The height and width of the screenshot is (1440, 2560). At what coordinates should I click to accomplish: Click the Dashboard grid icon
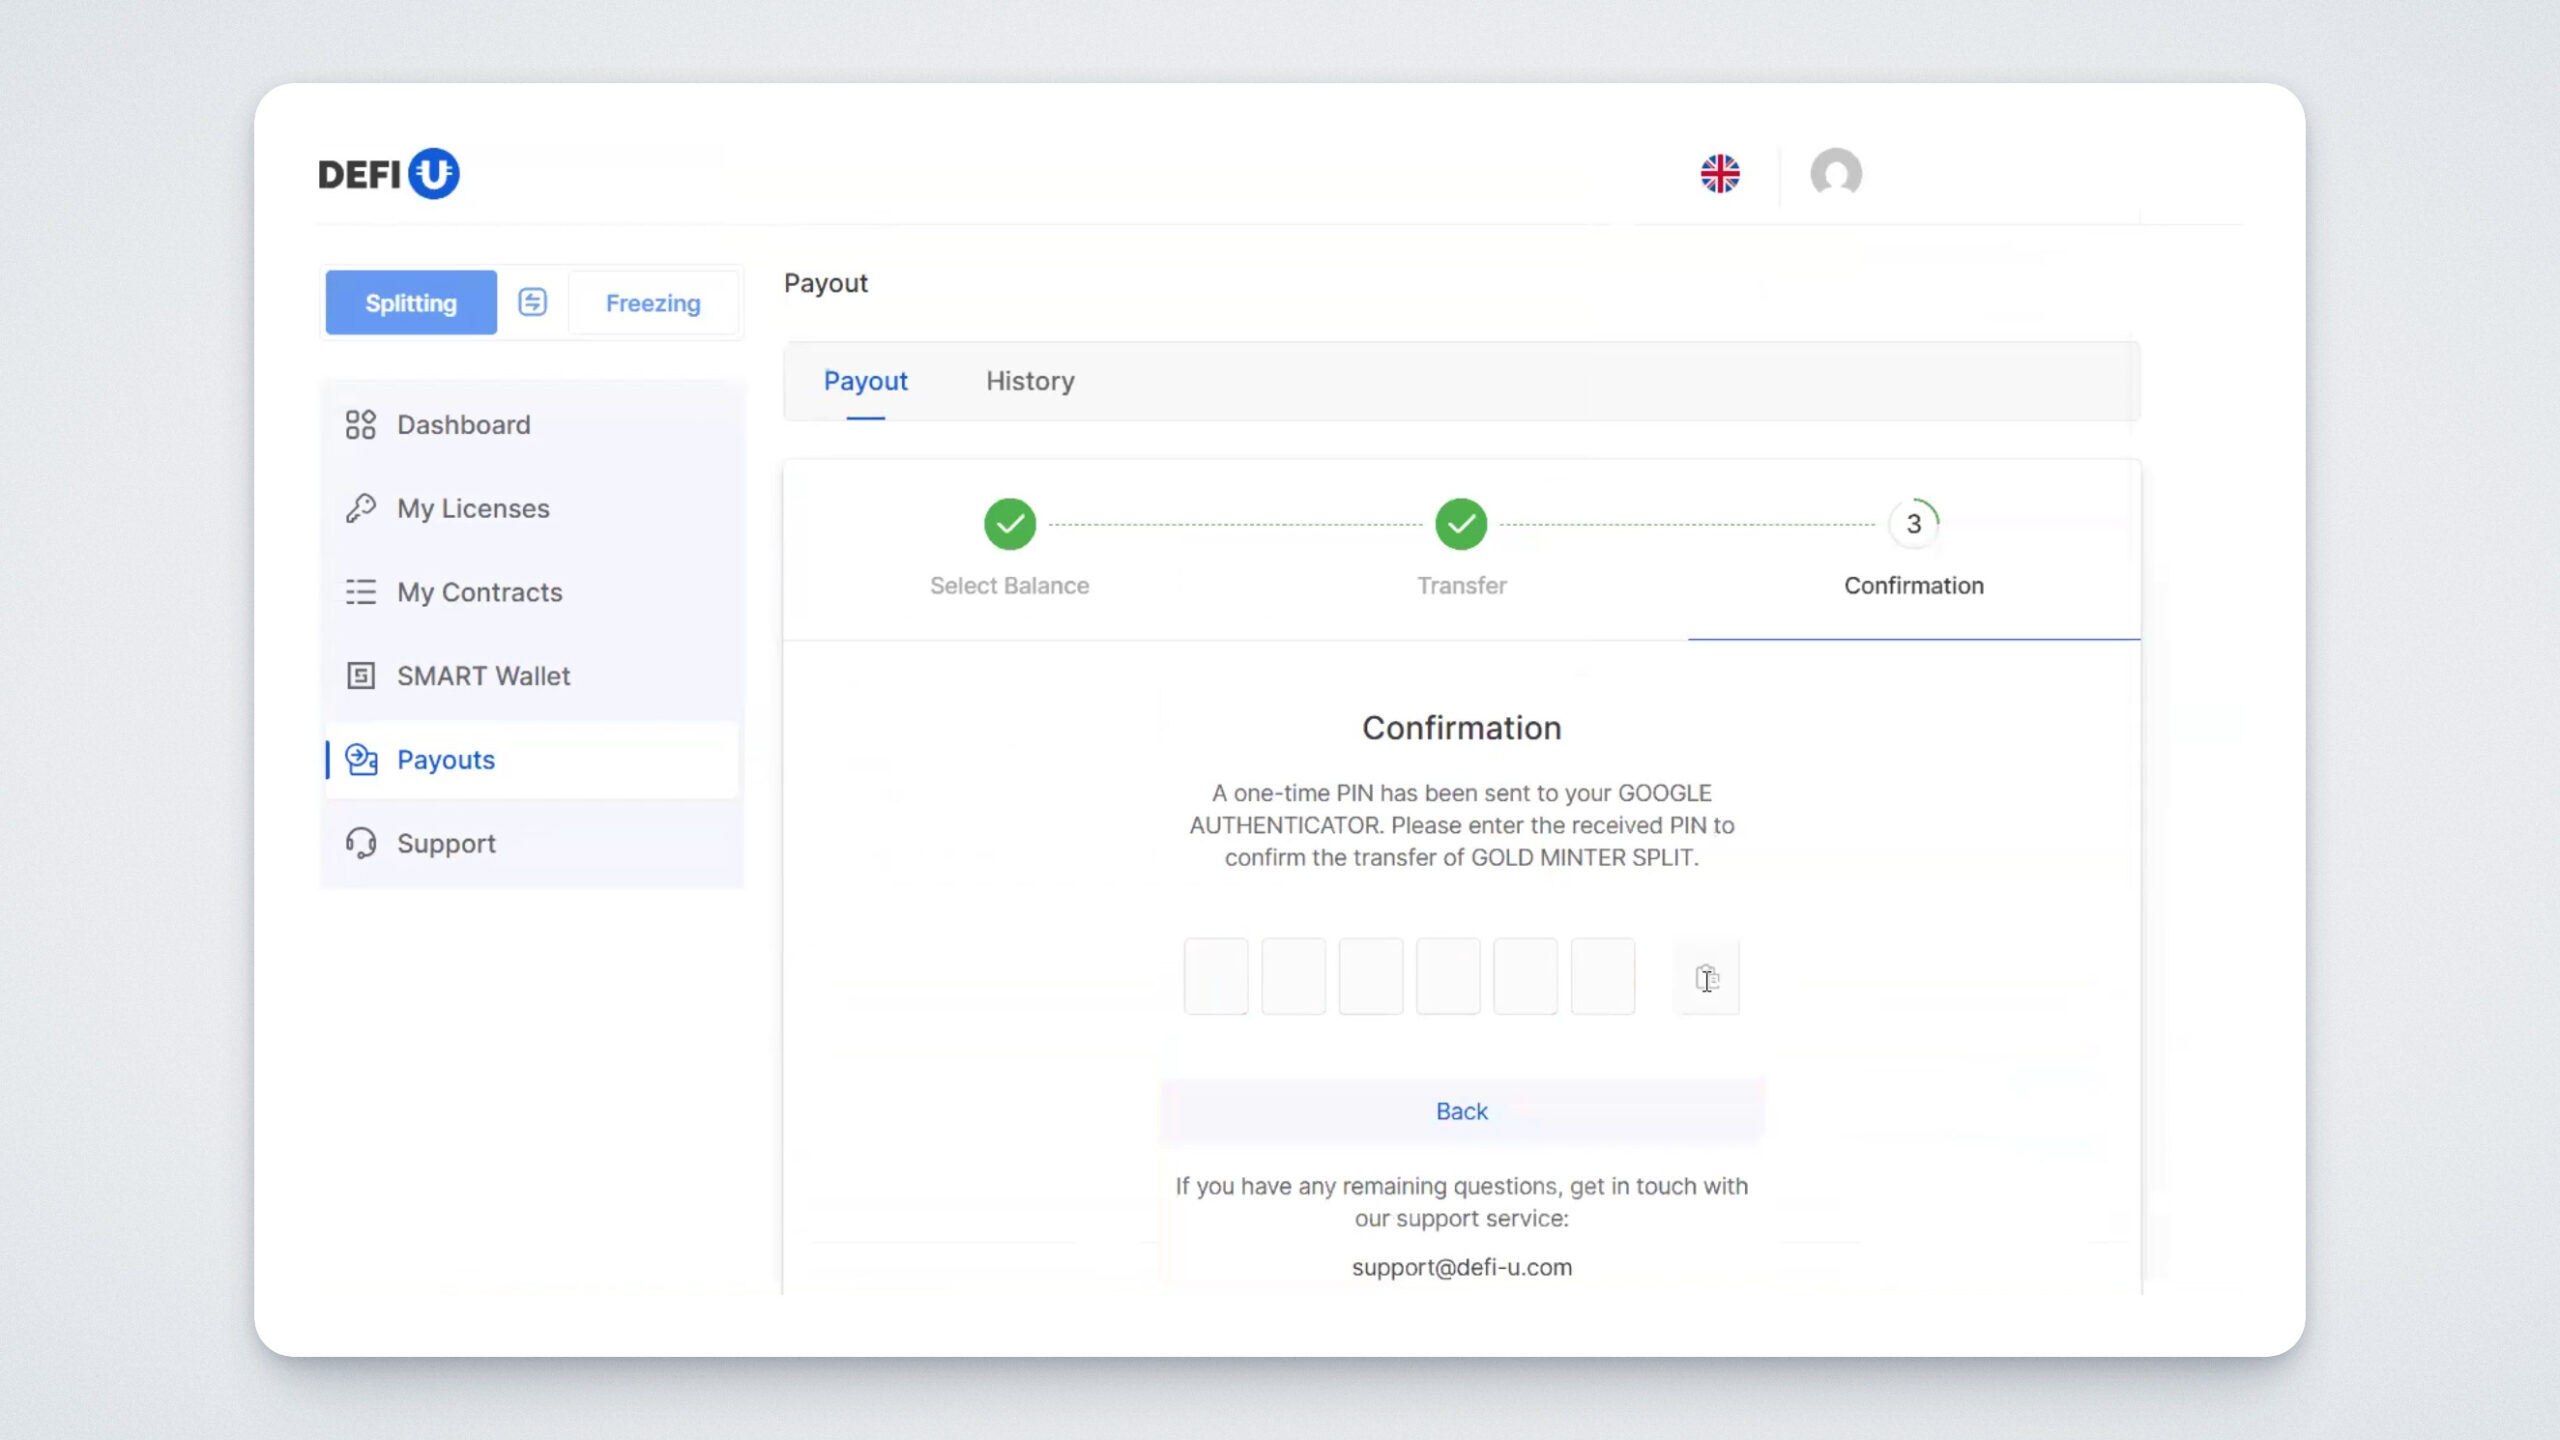[360, 425]
